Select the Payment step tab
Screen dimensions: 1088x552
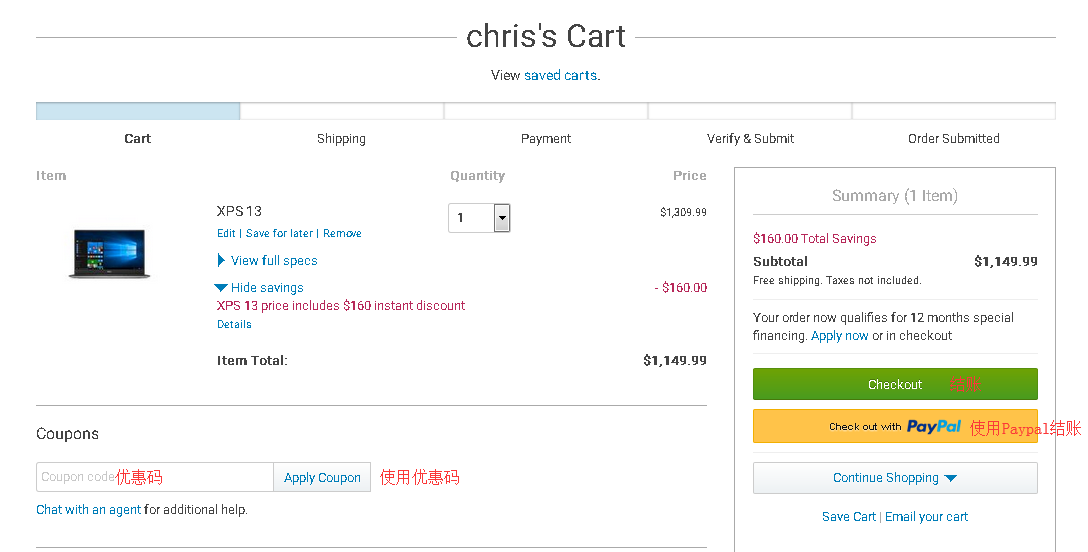(x=546, y=139)
